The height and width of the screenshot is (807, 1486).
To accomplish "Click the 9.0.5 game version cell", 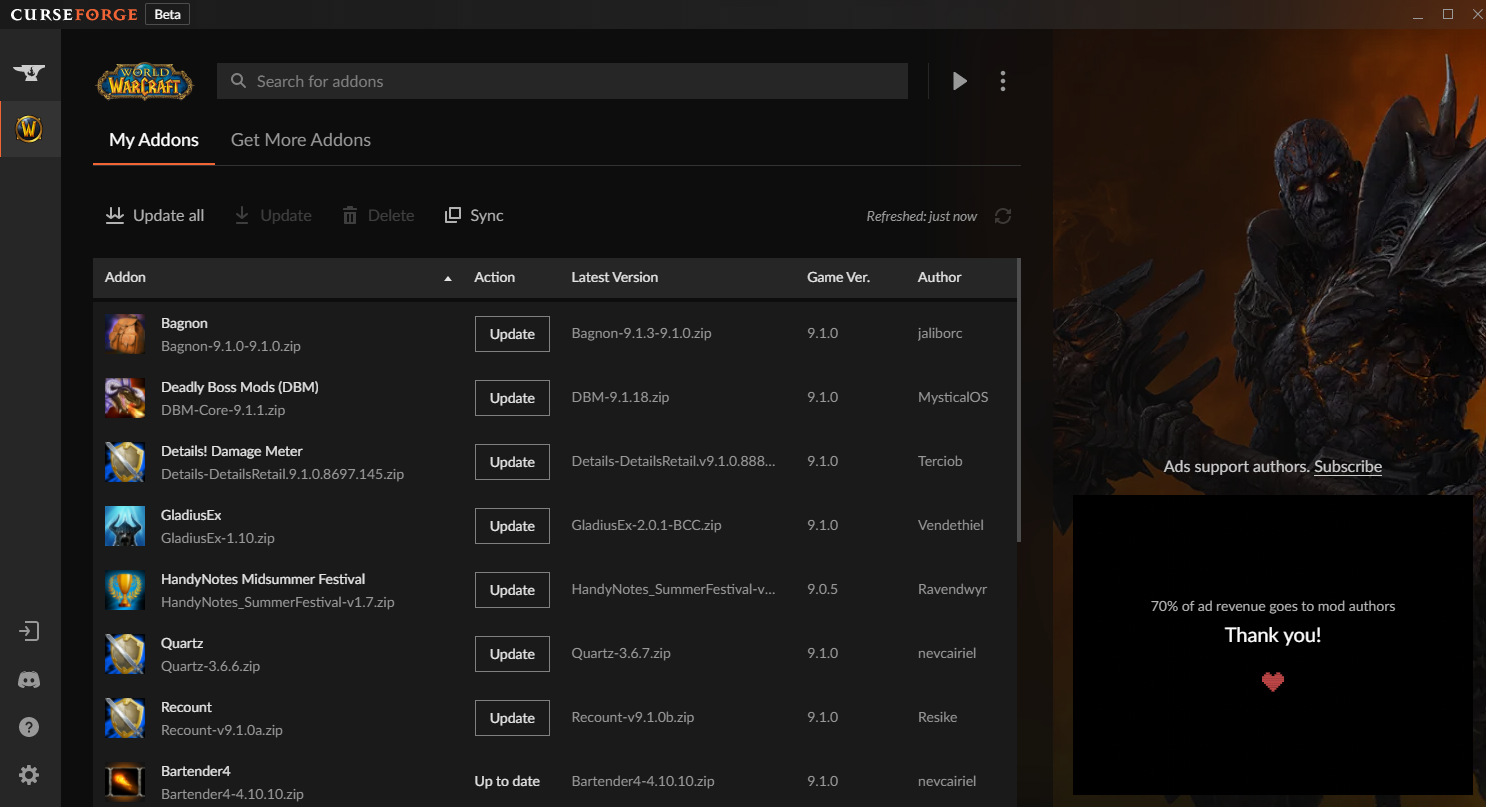I will [823, 589].
